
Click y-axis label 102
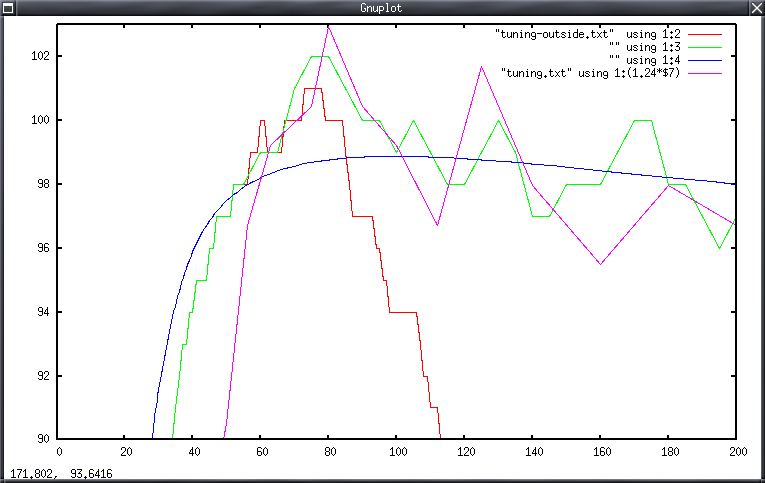(x=40, y=56)
